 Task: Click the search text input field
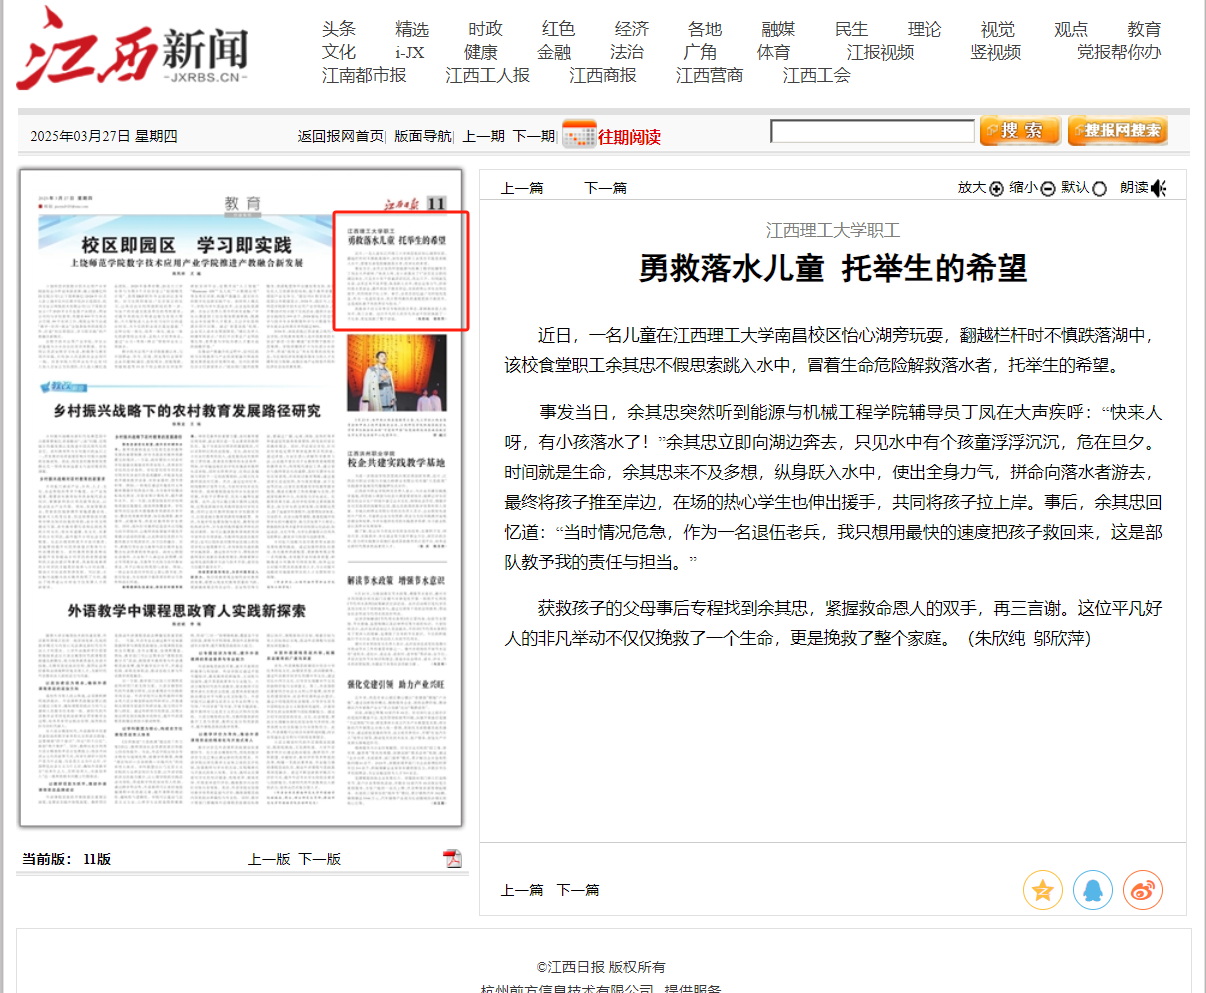click(x=872, y=131)
